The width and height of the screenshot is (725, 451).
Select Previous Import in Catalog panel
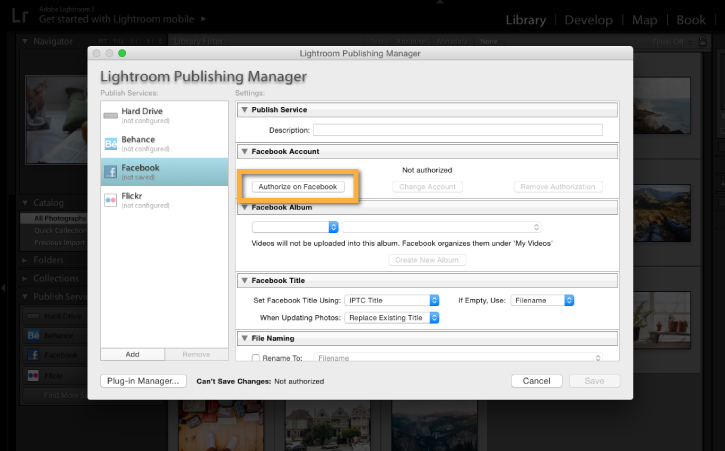[x=59, y=242]
